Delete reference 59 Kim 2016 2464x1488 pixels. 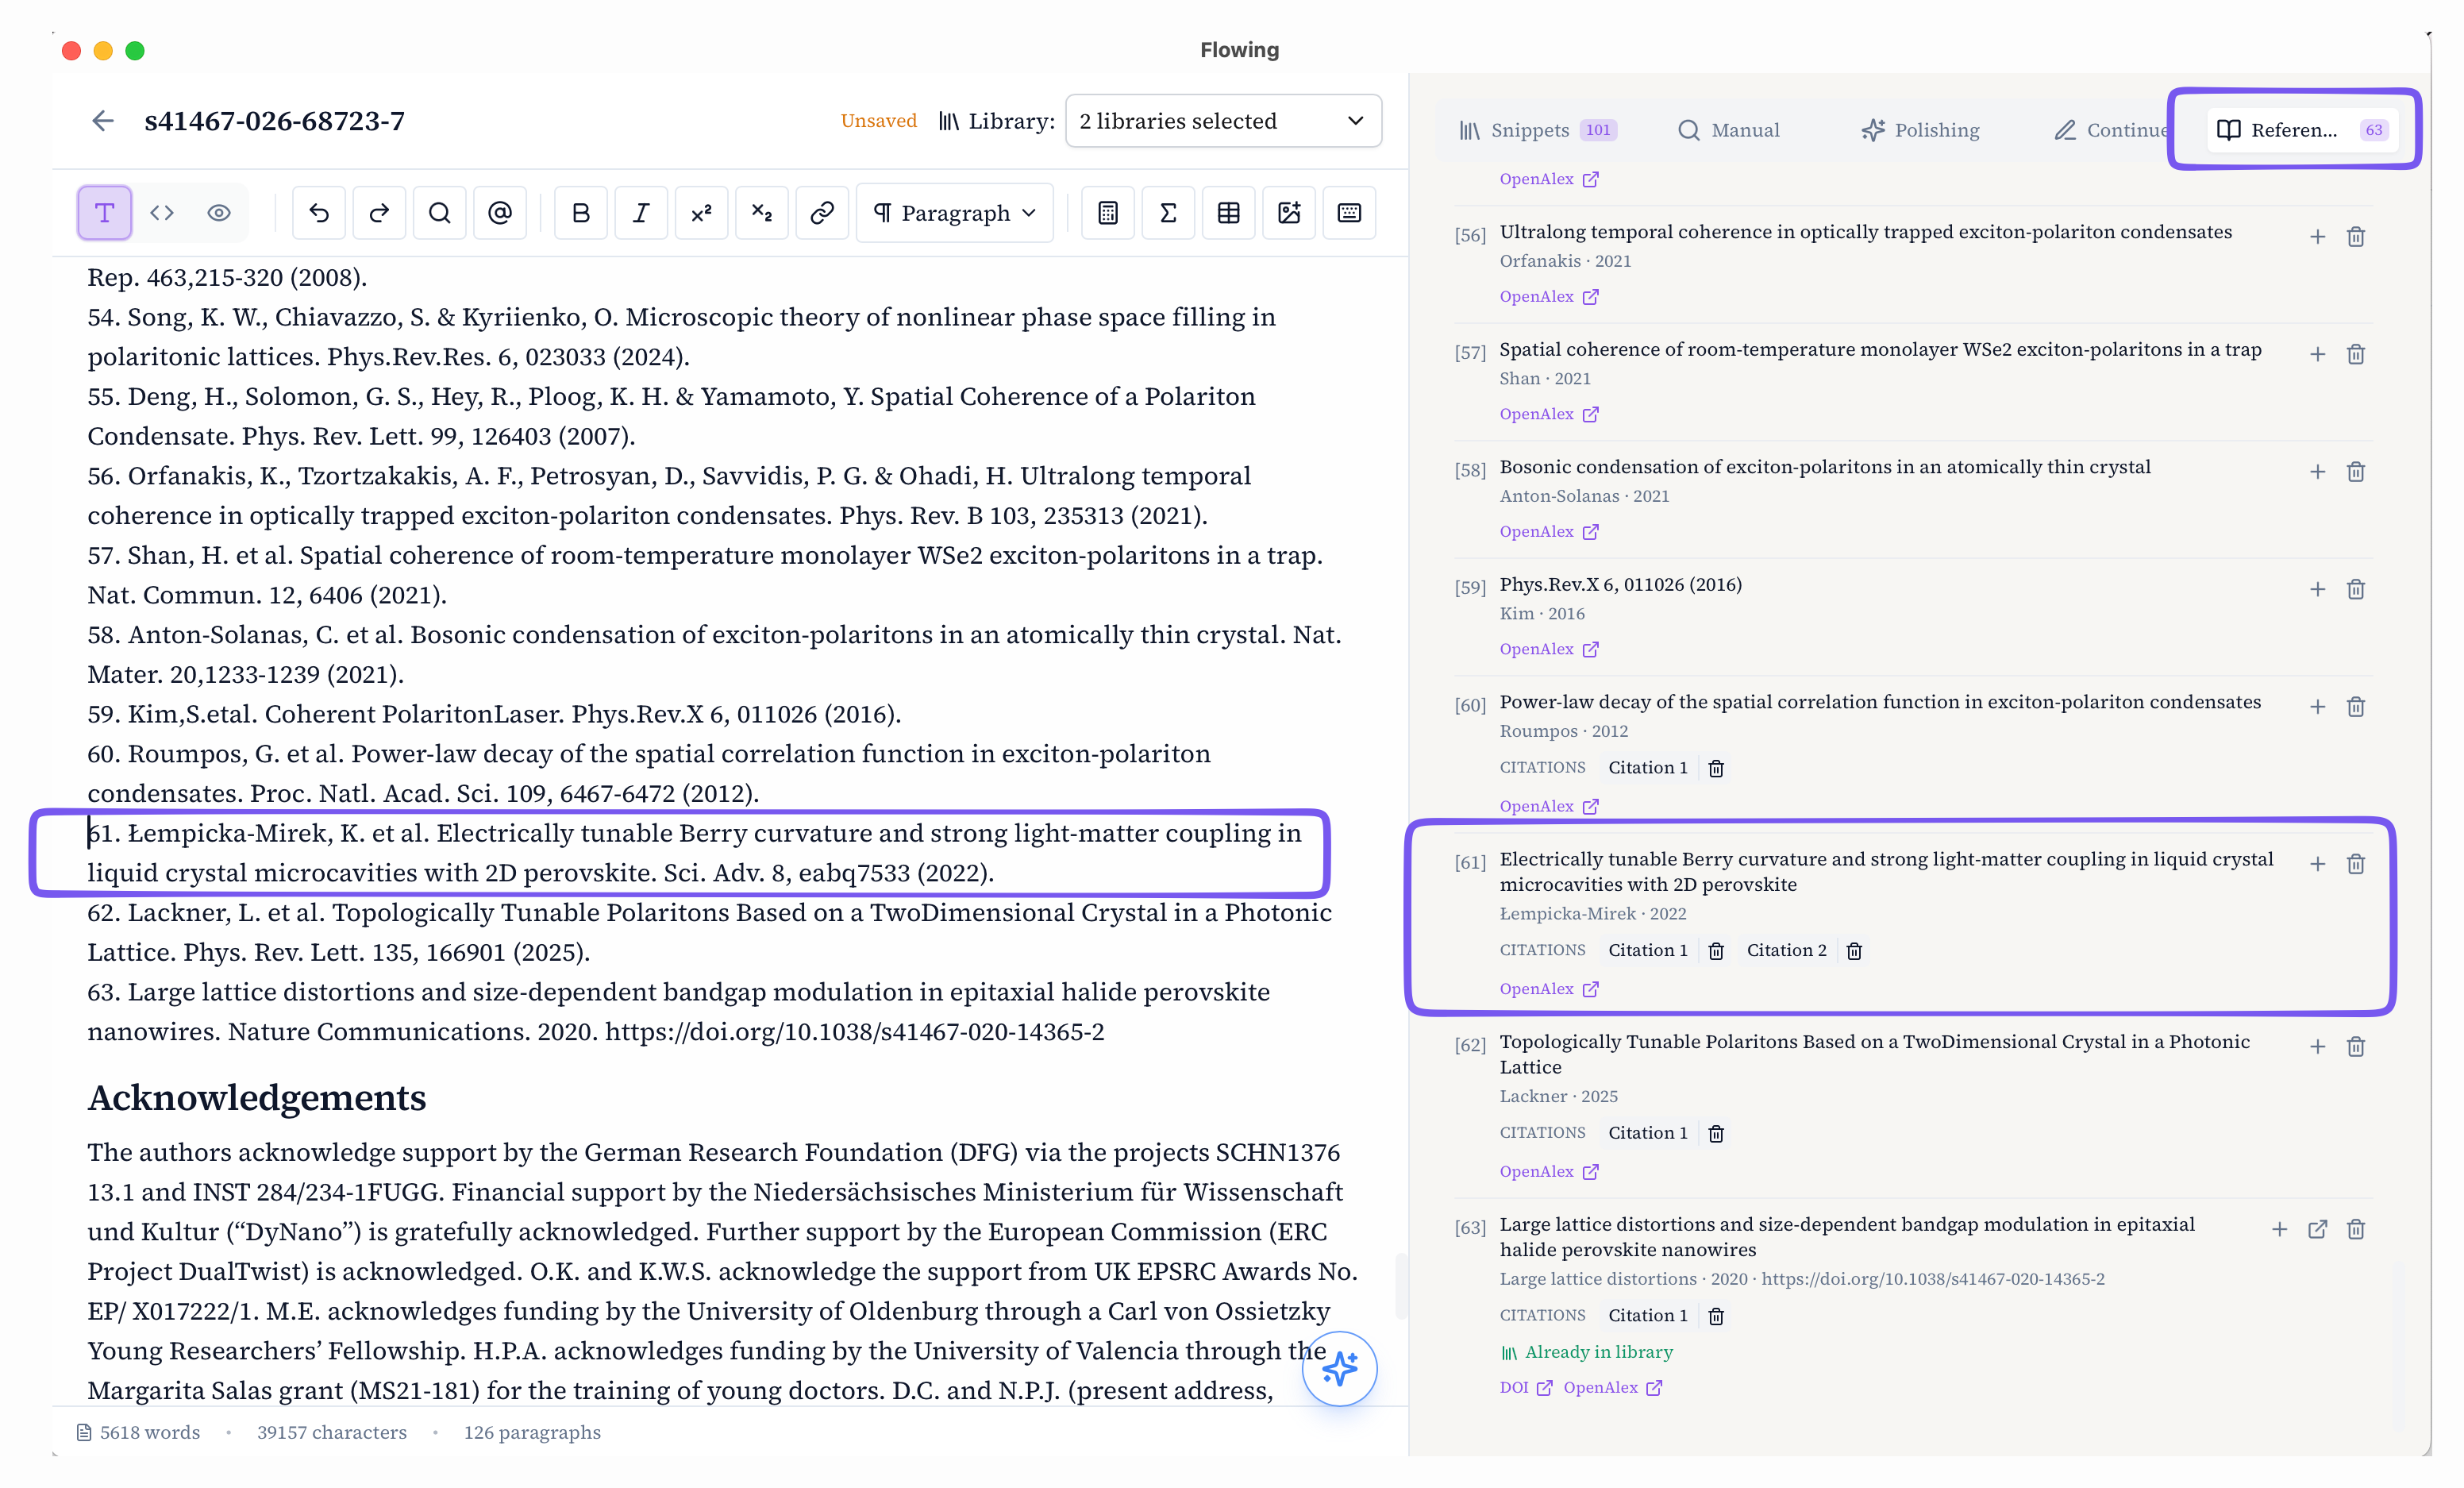tap(2356, 589)
